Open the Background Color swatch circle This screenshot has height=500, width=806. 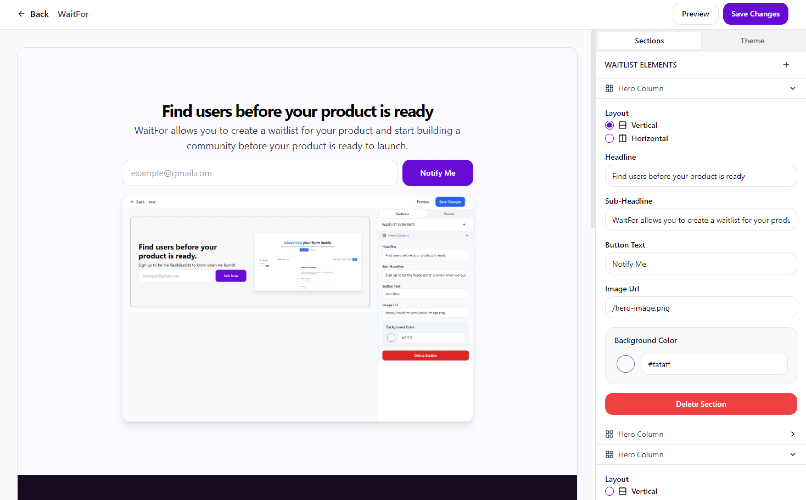tap(625, 364)
